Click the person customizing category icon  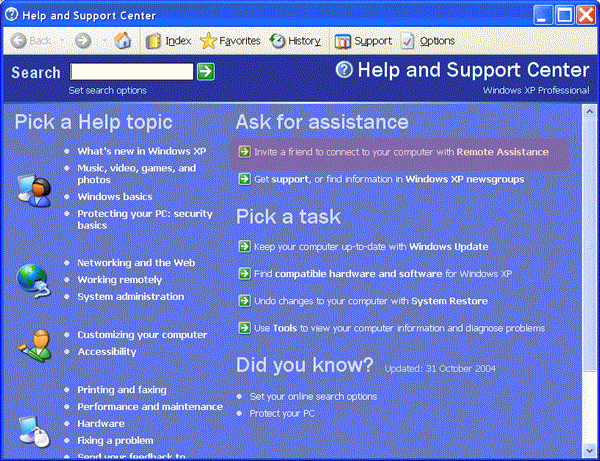35,345
